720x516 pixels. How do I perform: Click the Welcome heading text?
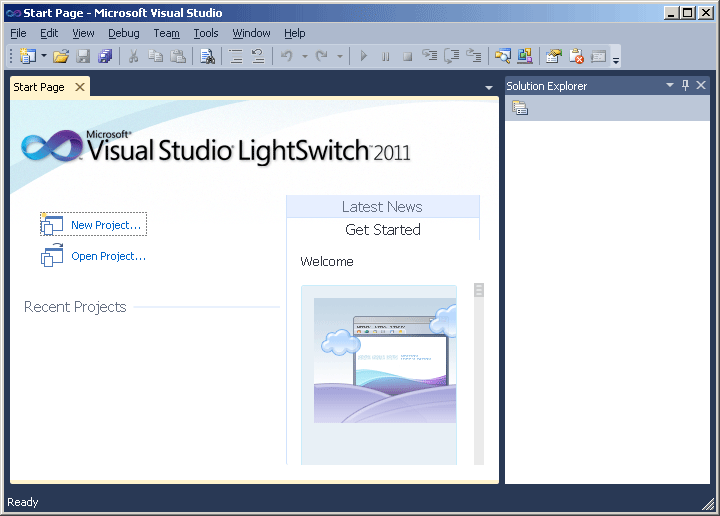[x=327, y=262]
